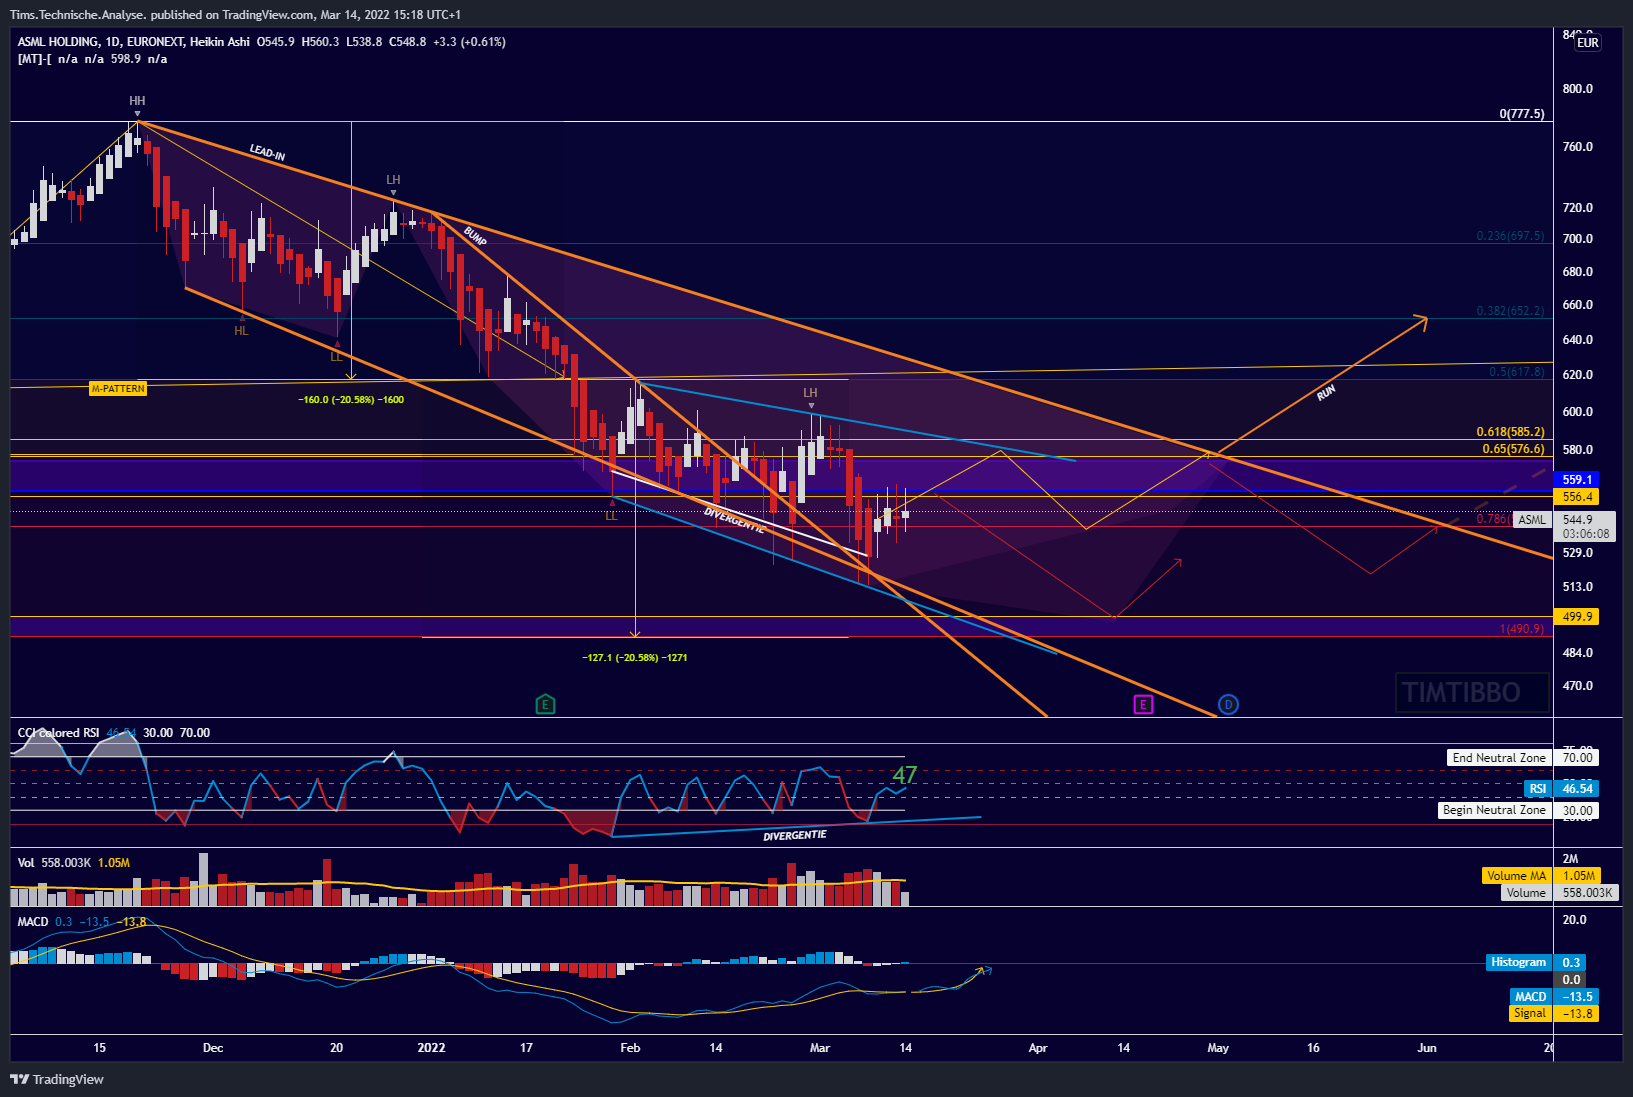This screenshot has height=1097, width=1633.
Task: Click the MACD -13.5 tag
Action: [x=1554, y=997]
